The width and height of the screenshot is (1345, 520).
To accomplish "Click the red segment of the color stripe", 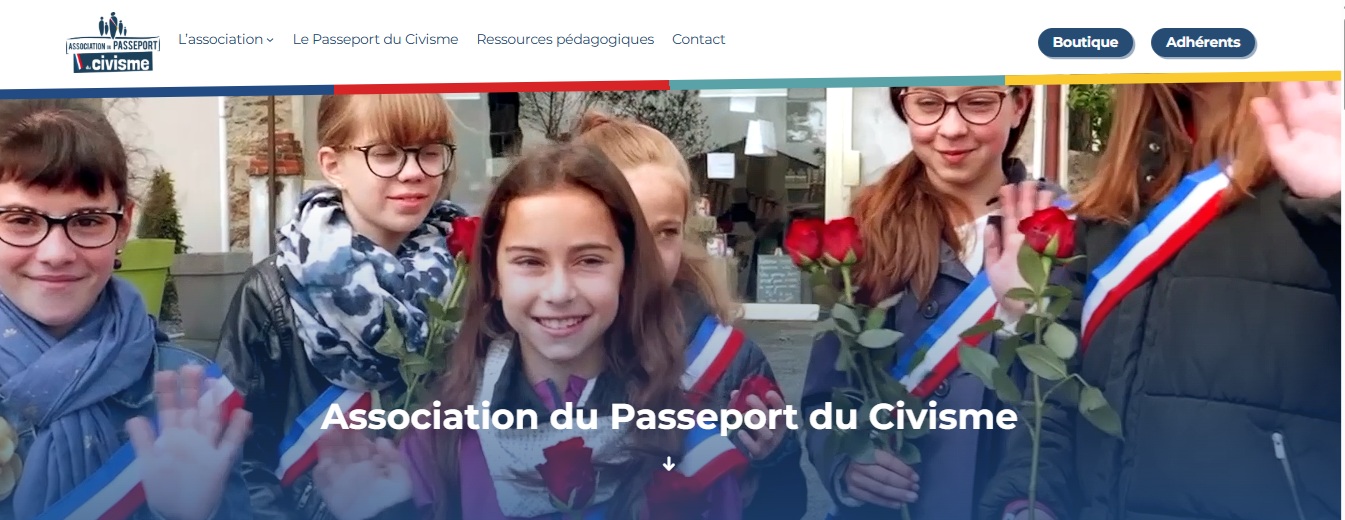I will pyautogui.click(x=502, y=86).
